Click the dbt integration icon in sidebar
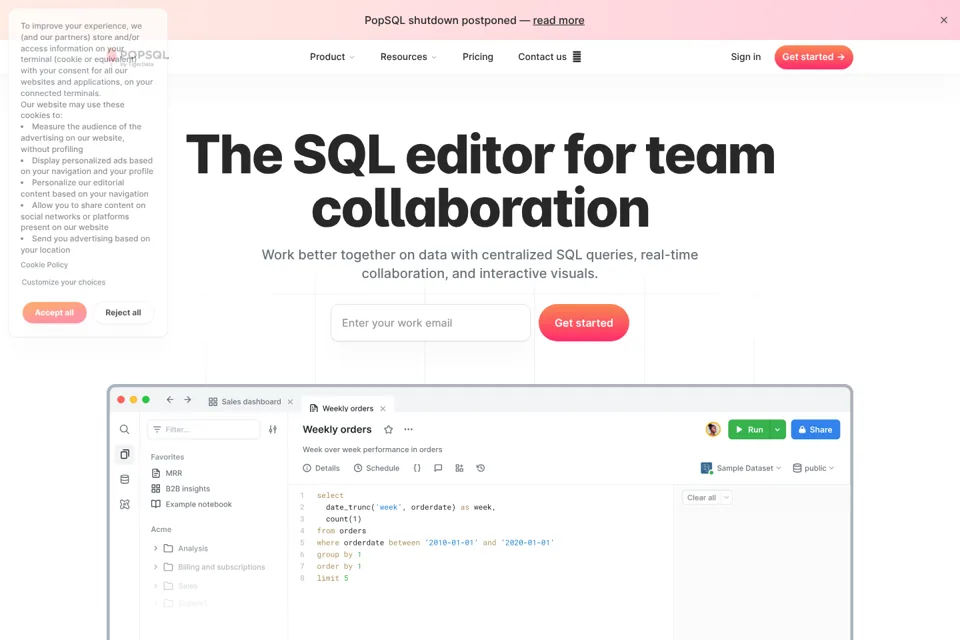 coord(124,504)
